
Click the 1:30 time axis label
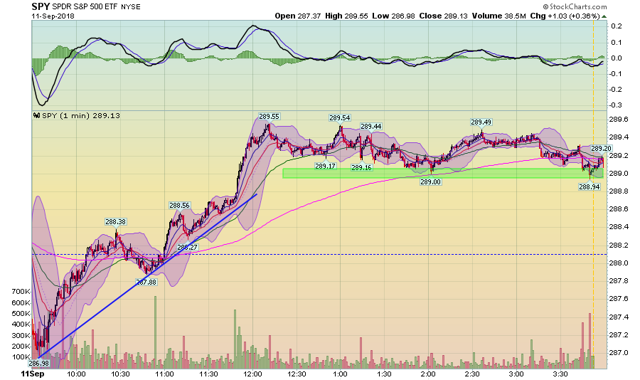tap(384, 374)
